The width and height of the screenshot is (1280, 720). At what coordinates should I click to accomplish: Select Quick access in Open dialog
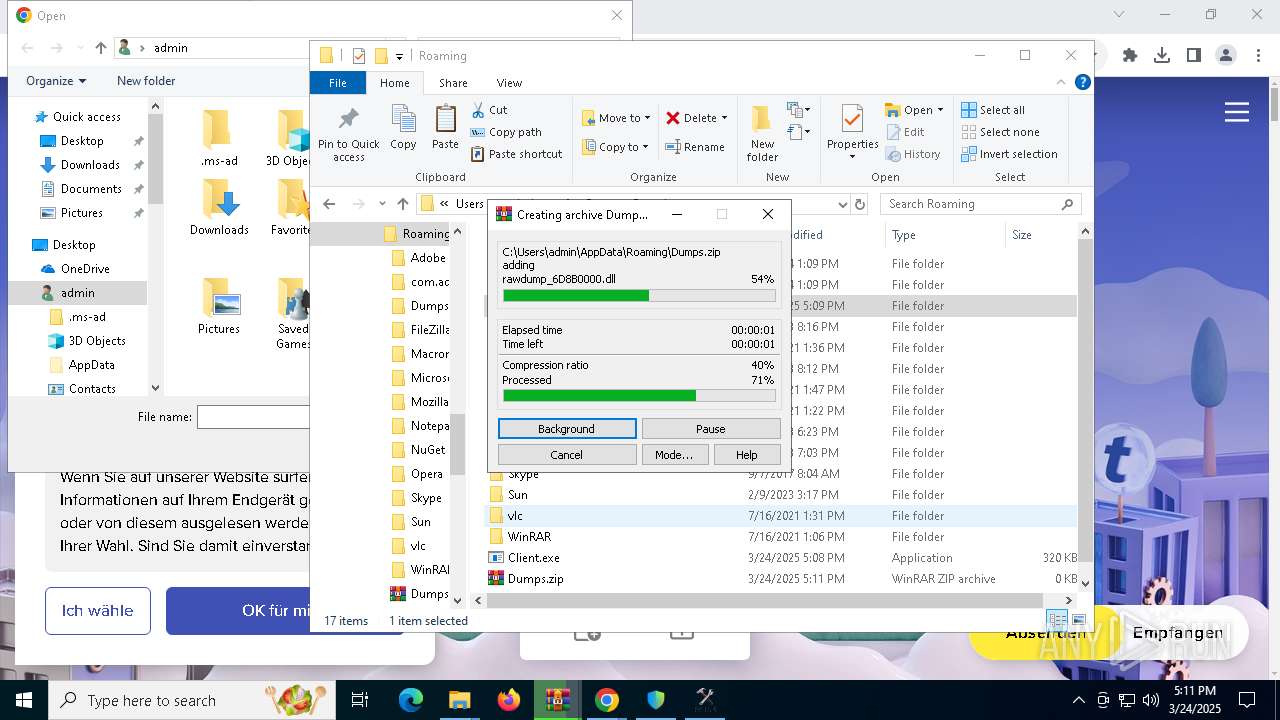pyautogui.click(x=87, y=117)
